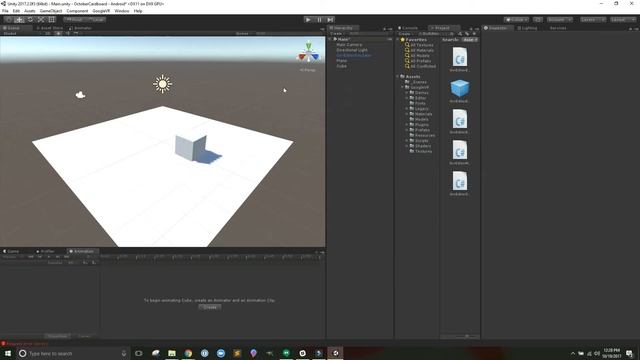Select Plane in Hierarchy
Viewport: 640px width, 360px height.
(x=342, y=60)
